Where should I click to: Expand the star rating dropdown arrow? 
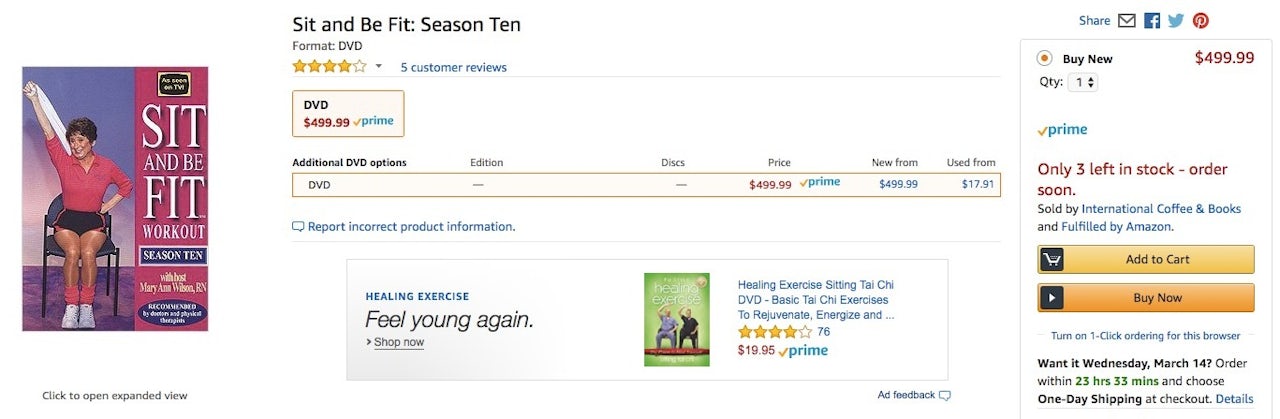click(379, 67)
